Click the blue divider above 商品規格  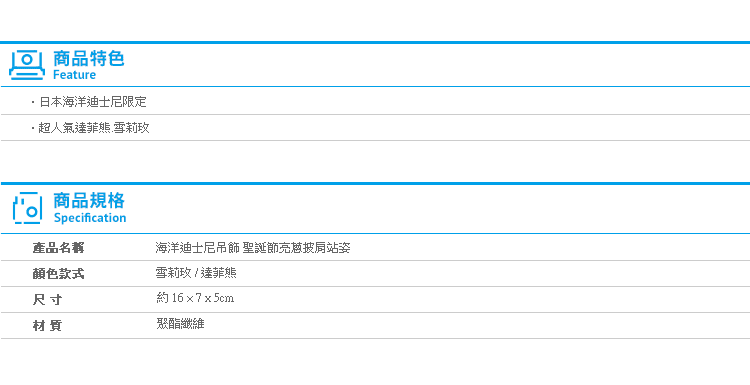pos(375,184)
